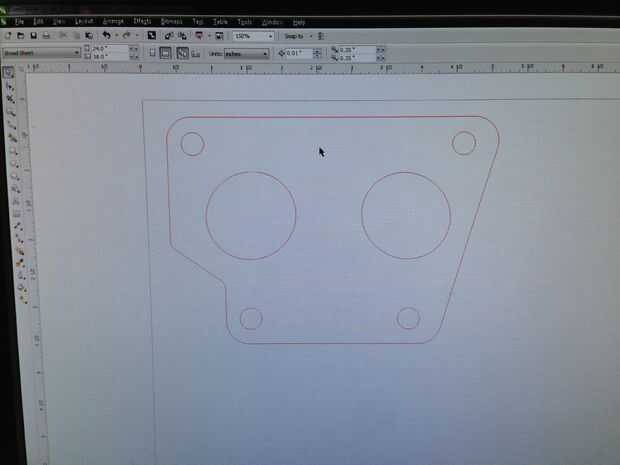This screenshot has height=465, width=620.
Task: Open the View menu
Action: point(59,21)
